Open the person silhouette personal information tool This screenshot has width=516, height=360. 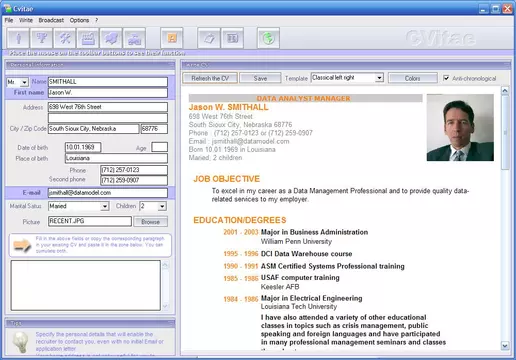coord(18,39)
